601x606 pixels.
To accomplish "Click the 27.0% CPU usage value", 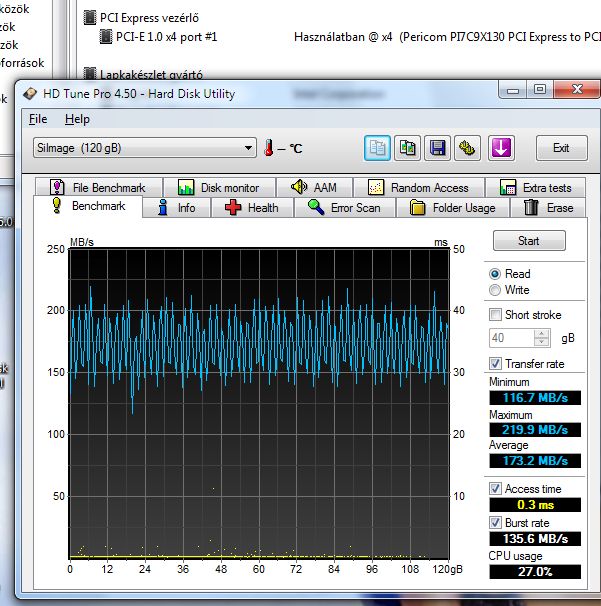I will pyautogui.click(x=535, y=572).
